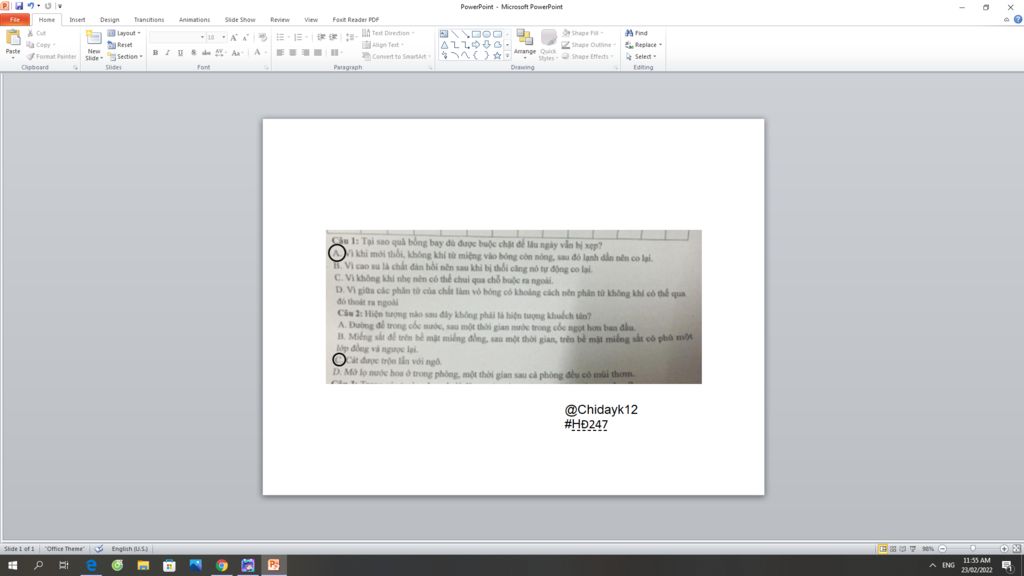This screenshot has height=576, width=1024.
Task: Open Quick Styles gallery
Action: (548, 44)
